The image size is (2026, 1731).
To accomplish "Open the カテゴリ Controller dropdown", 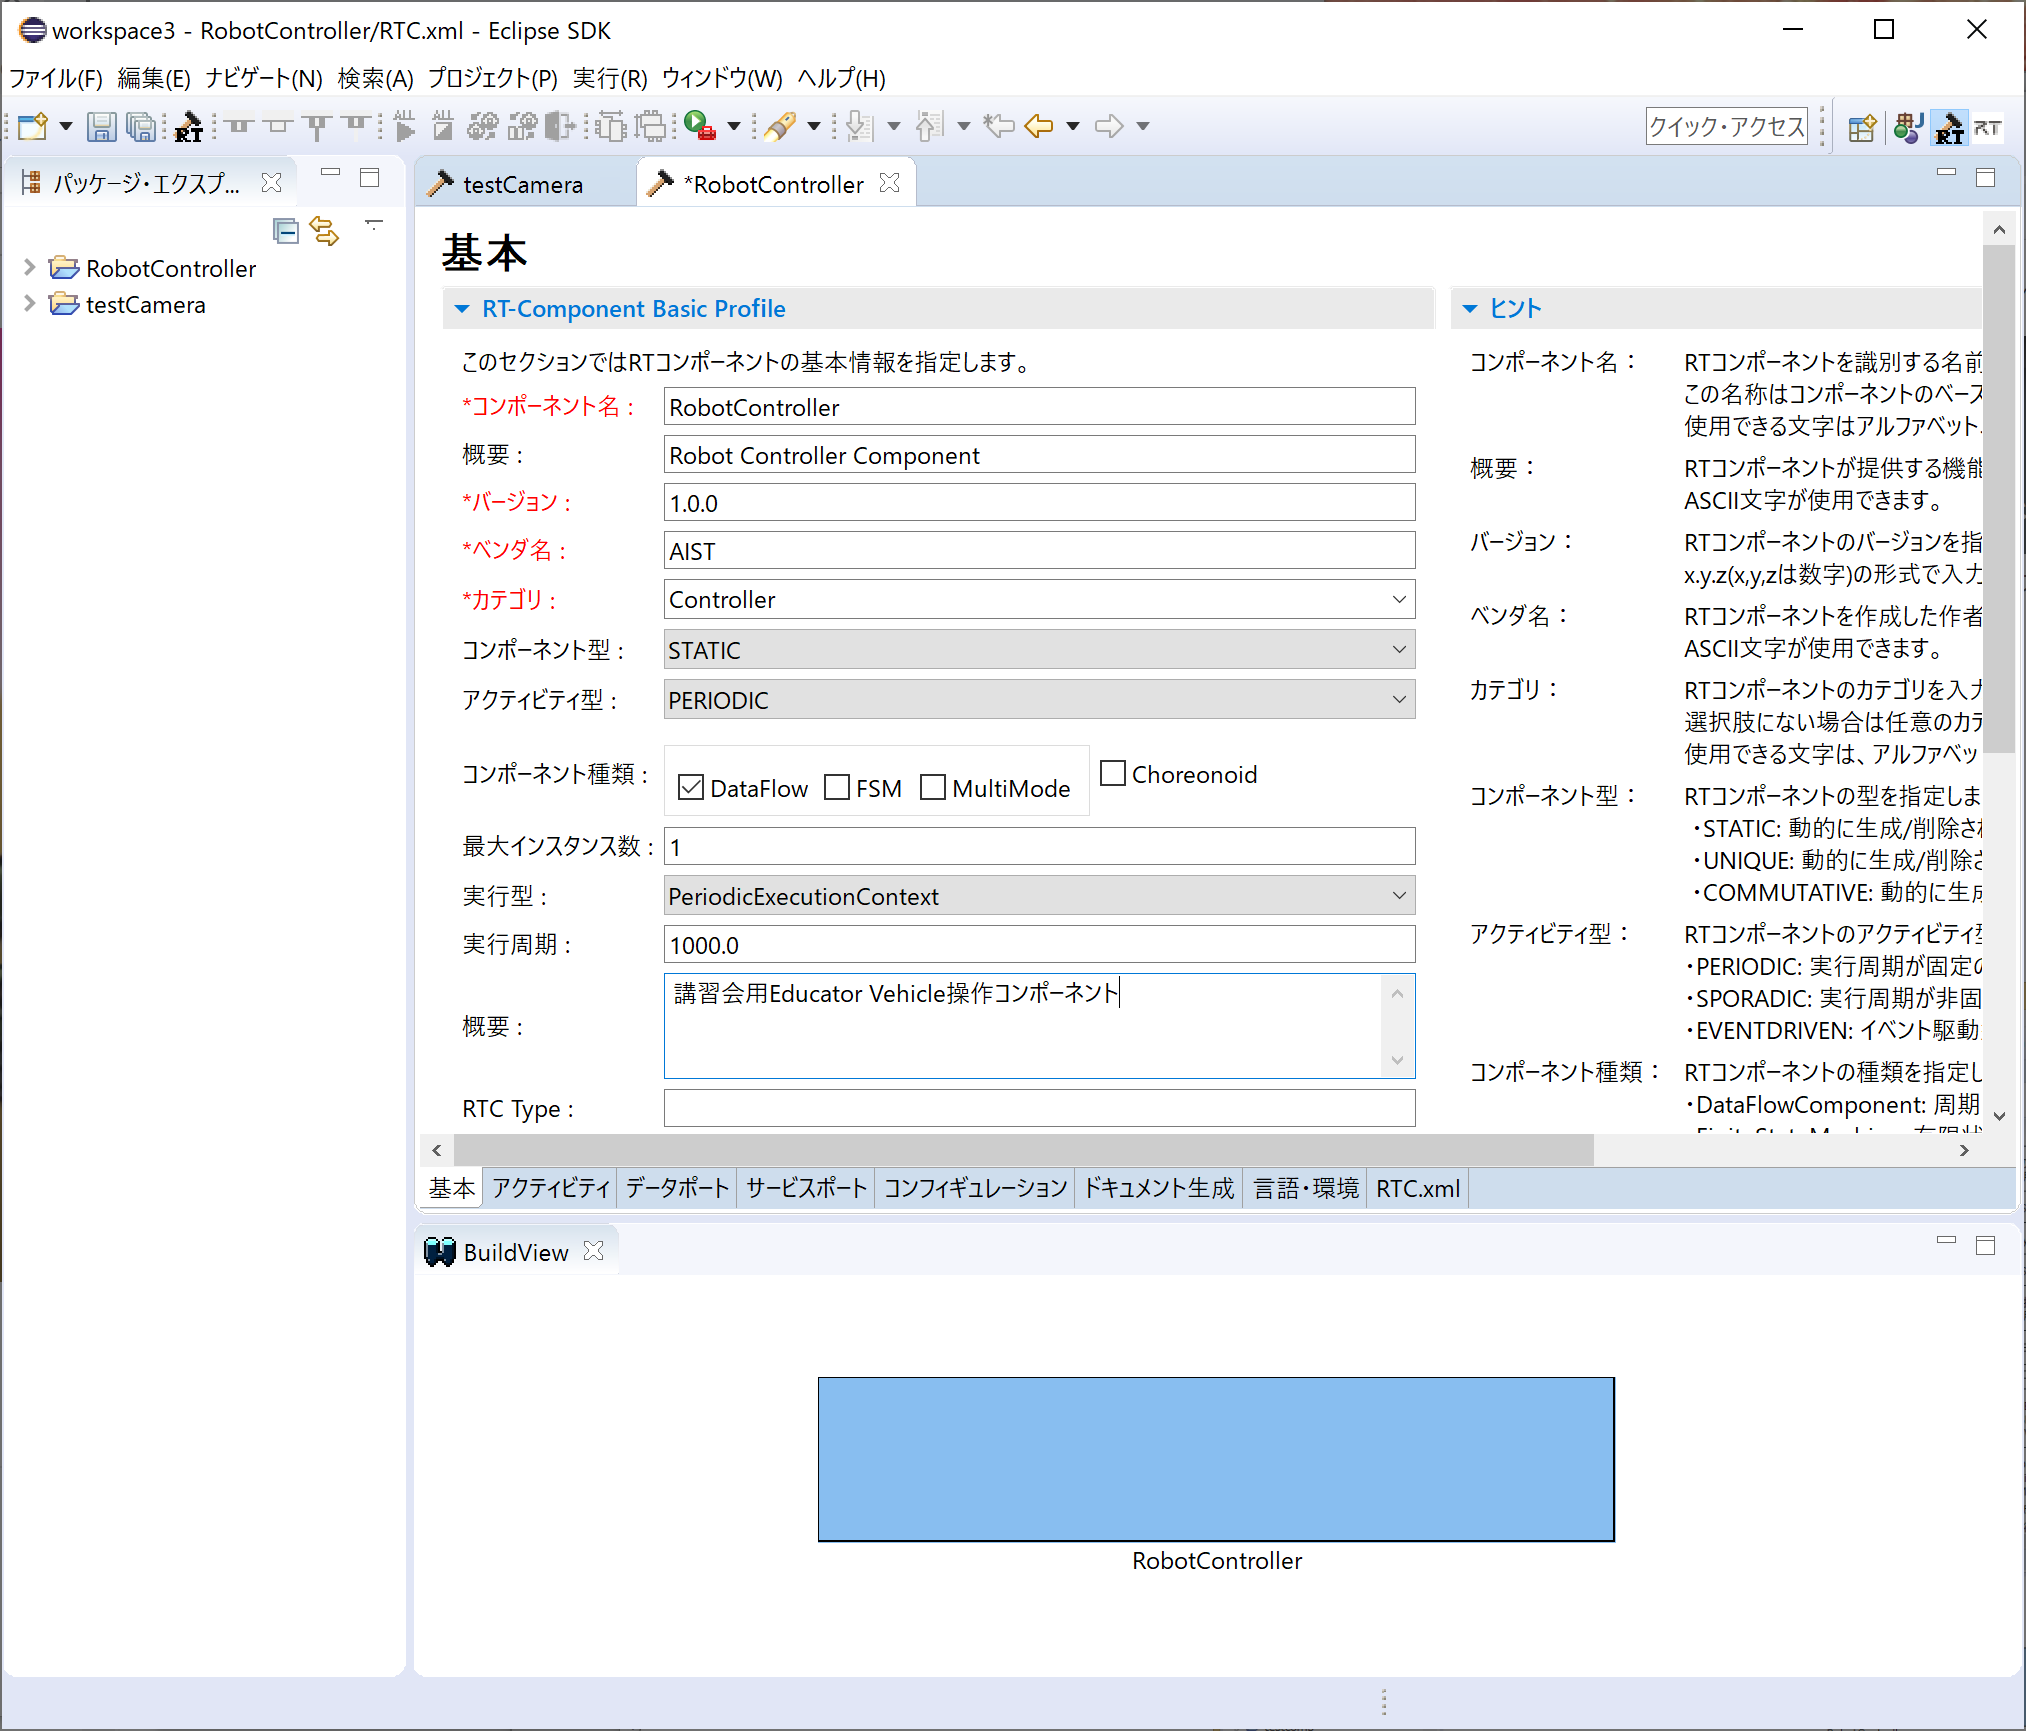I will [1399, 600].
